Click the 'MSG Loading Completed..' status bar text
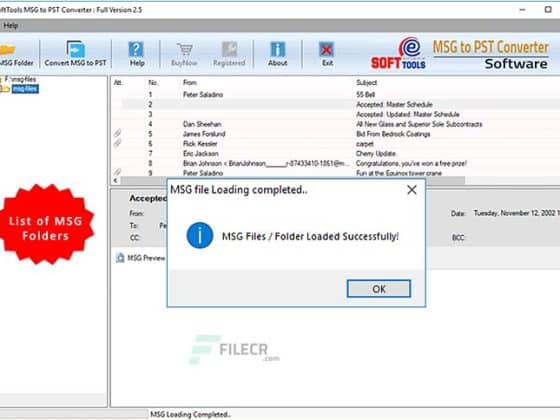This screenshot has height=420, width=560. click(190, 414)
